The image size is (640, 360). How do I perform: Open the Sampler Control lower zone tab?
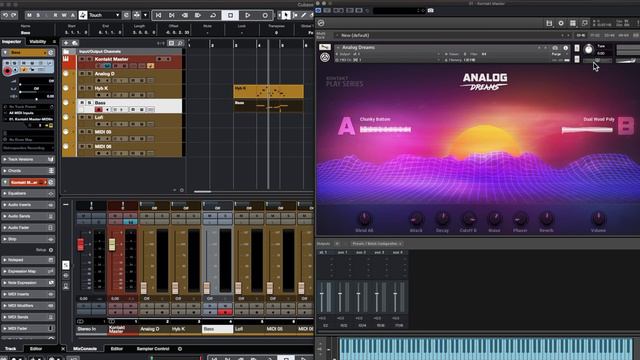153,349
